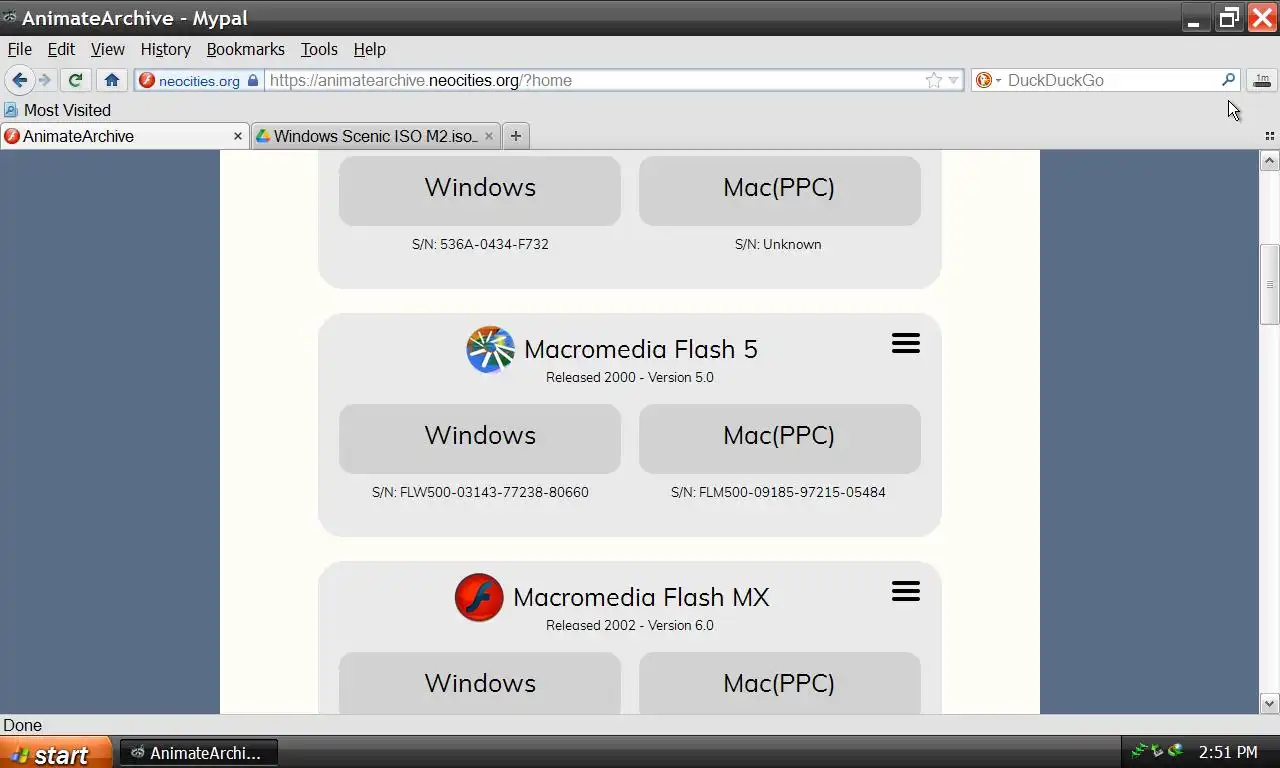Open the Tools menu
Viewport: 1280px width, 768px height.
tap(319, 49)
